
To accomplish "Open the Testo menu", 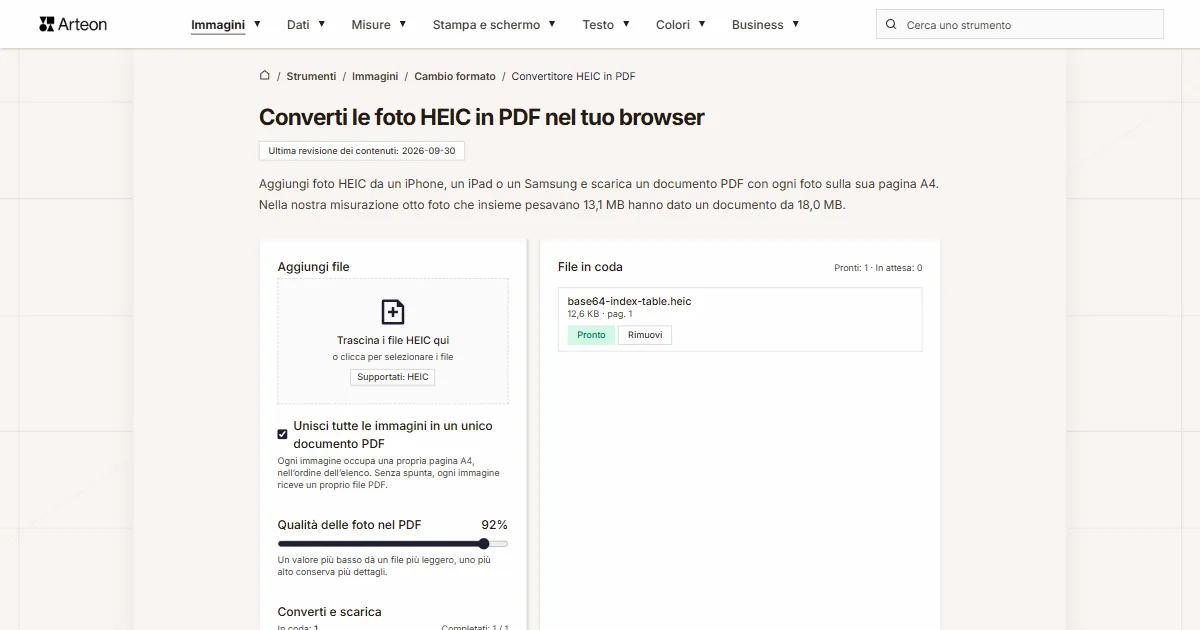I will tap(598, 25).
